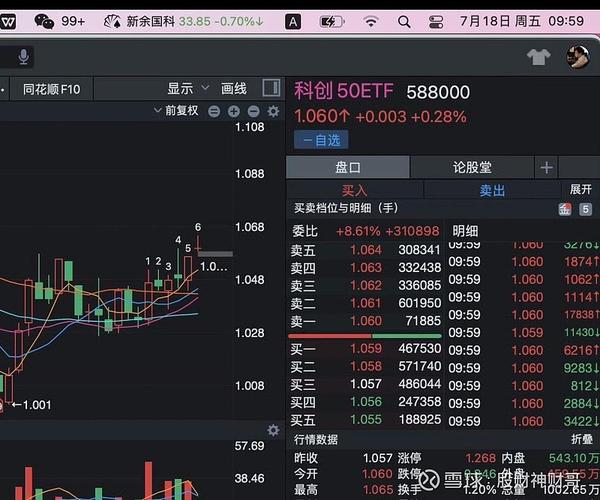Collapse the 行情数据 section with 折叠
The image size is (600, 500).
[581, 440]
